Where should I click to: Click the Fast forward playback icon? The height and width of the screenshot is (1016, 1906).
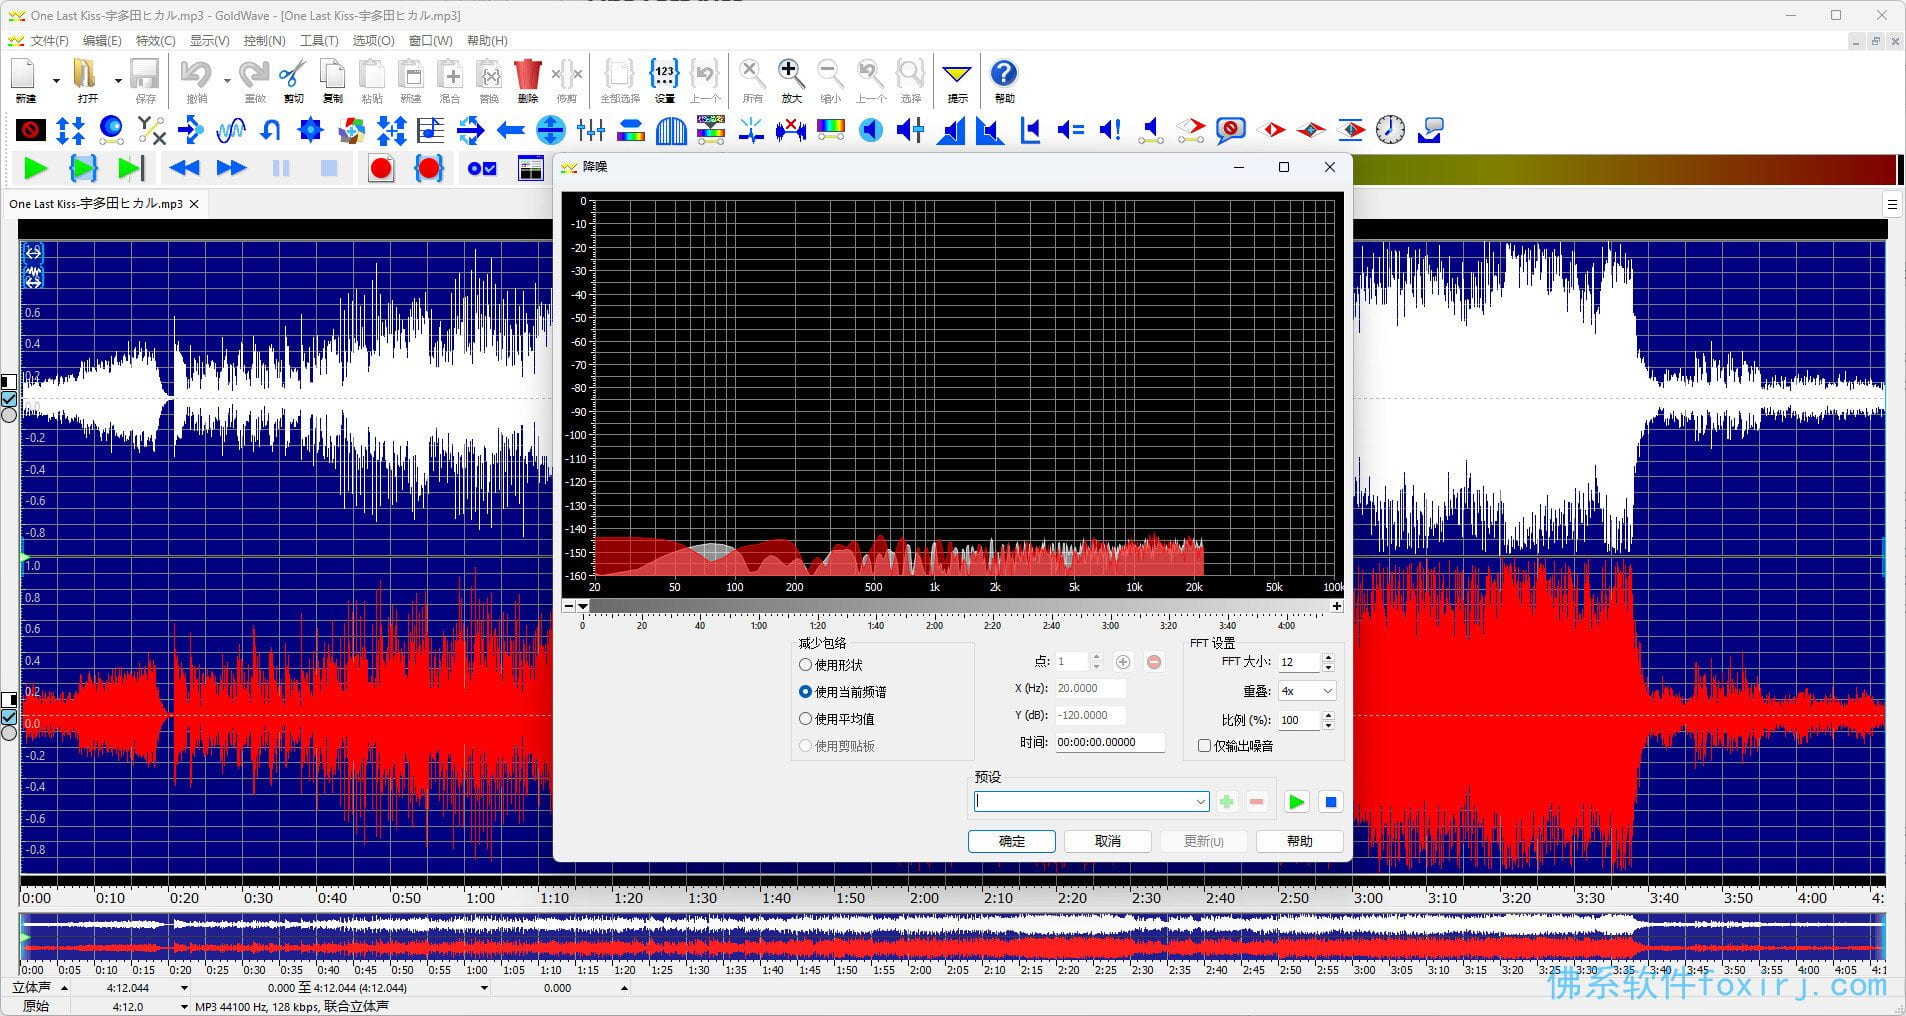pos(232,168)
